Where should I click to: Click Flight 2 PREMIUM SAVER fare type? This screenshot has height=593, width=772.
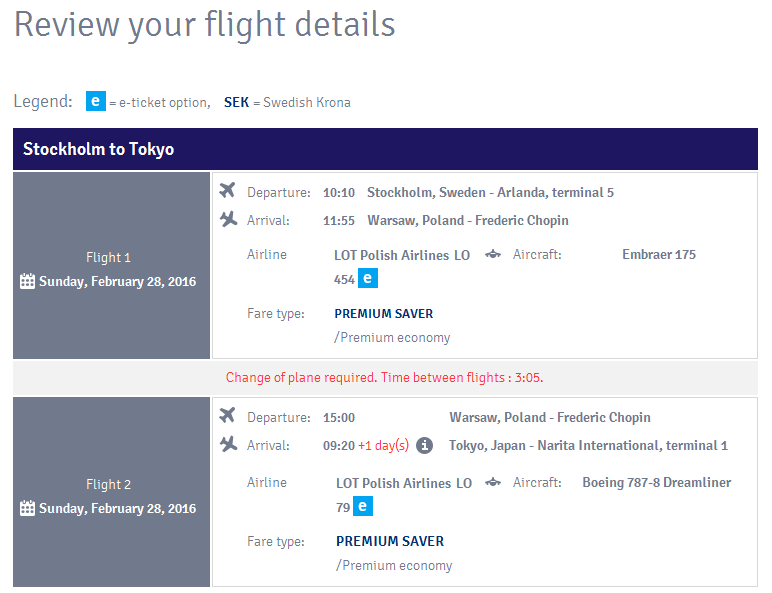click(x=390, y=541)
